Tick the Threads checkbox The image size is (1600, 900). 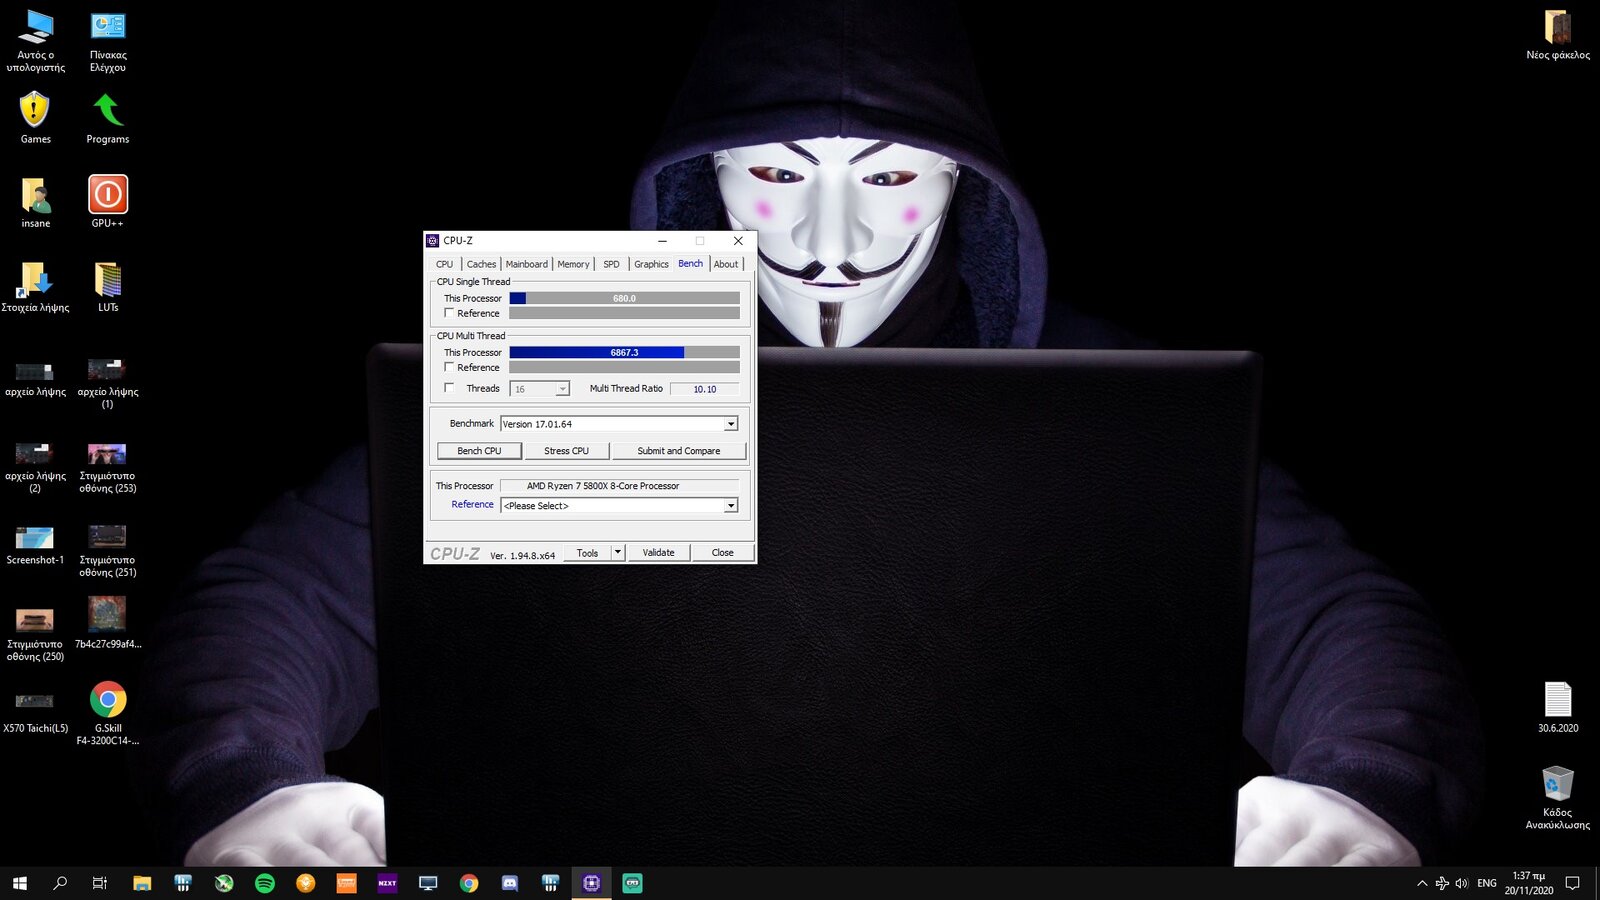click(x=449, y=388)
